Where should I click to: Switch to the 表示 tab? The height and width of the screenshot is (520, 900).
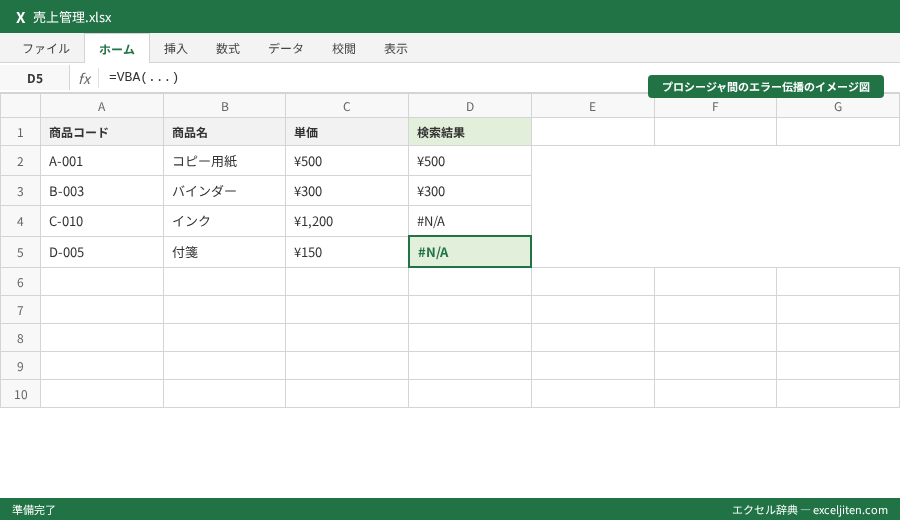396,49
